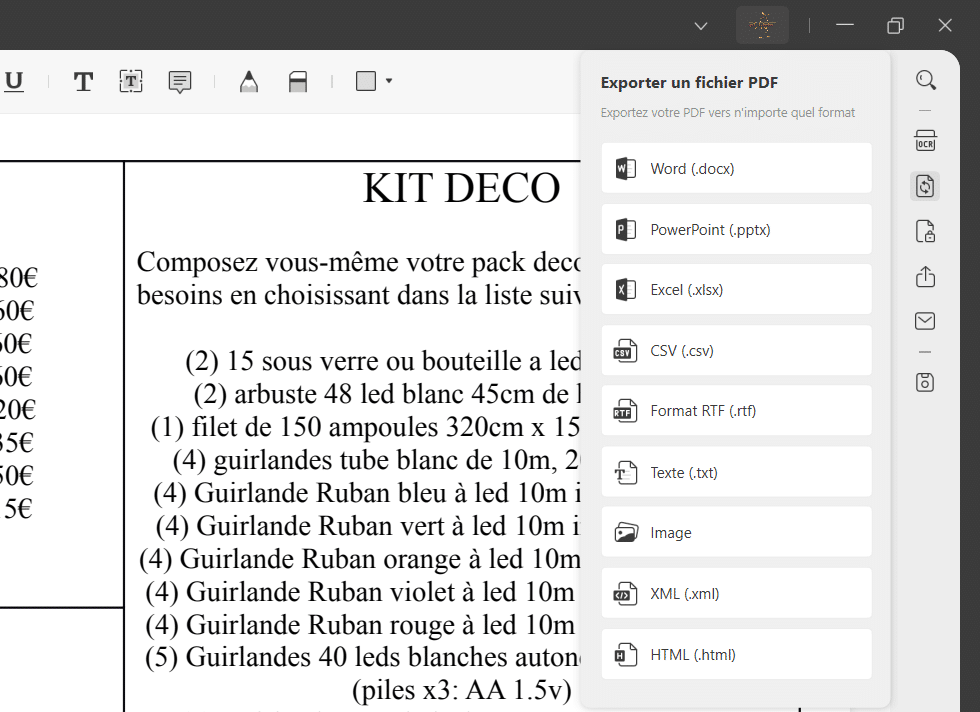The height and width of the screenshot is (712, 980).
Task: Click the "Guirlande Ruban vert" line
Action: tap(368, 526)
